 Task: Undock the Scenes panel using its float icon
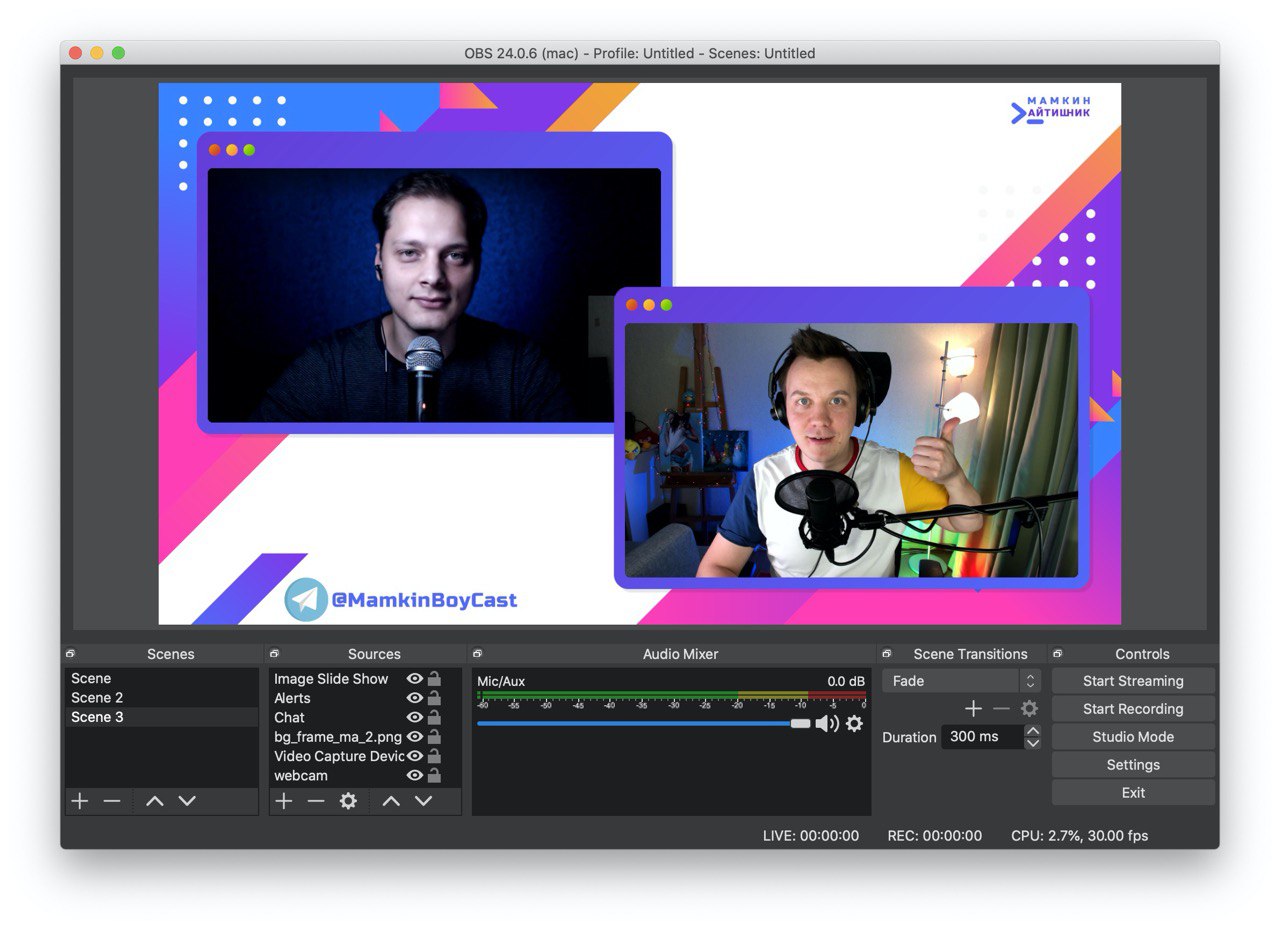pyautogui.click(x=71, y=654)
